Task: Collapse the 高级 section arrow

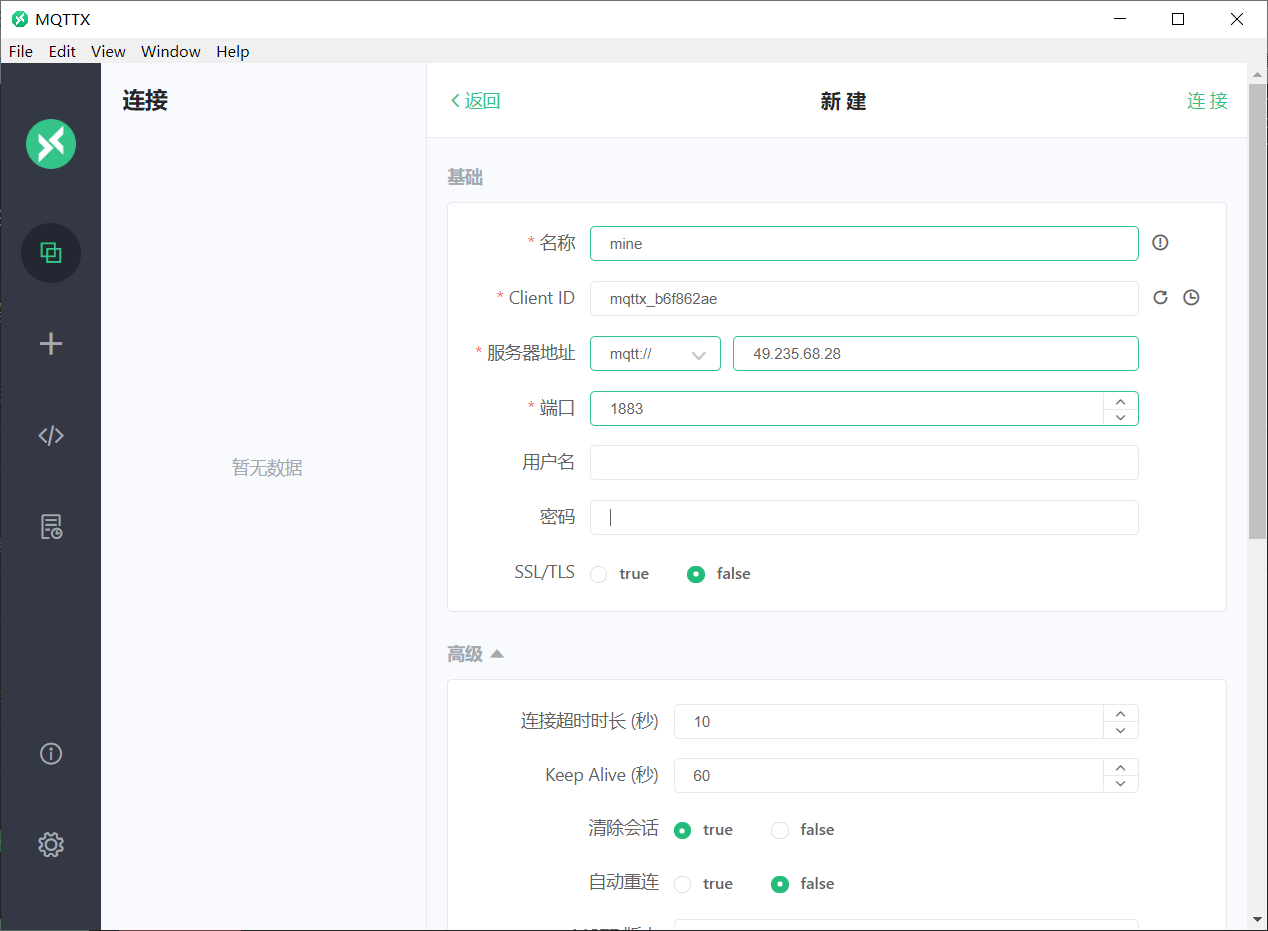Action: tap(497, 654)
